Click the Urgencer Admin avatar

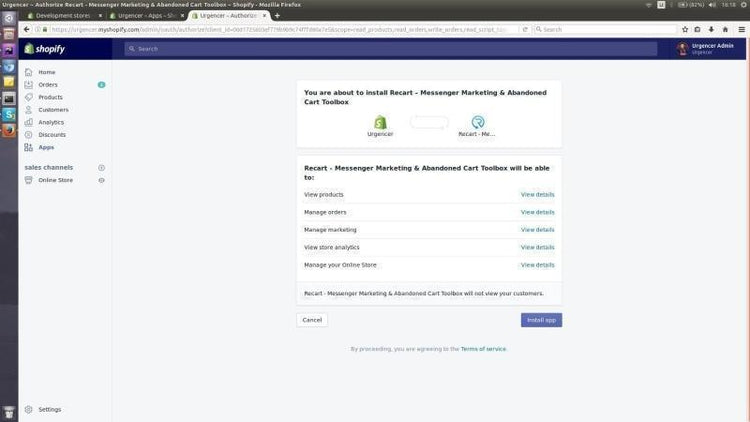683,48
